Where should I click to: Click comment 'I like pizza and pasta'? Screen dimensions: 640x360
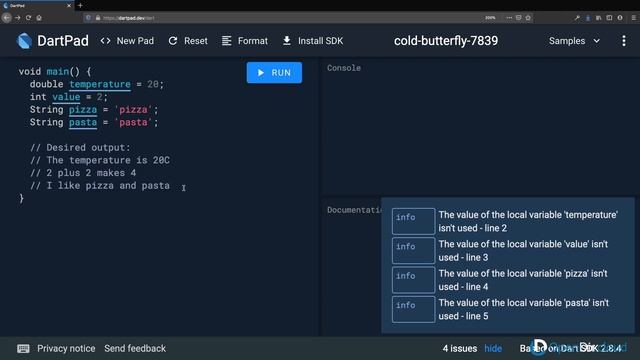pyautogui.click(x=100, y=185)
